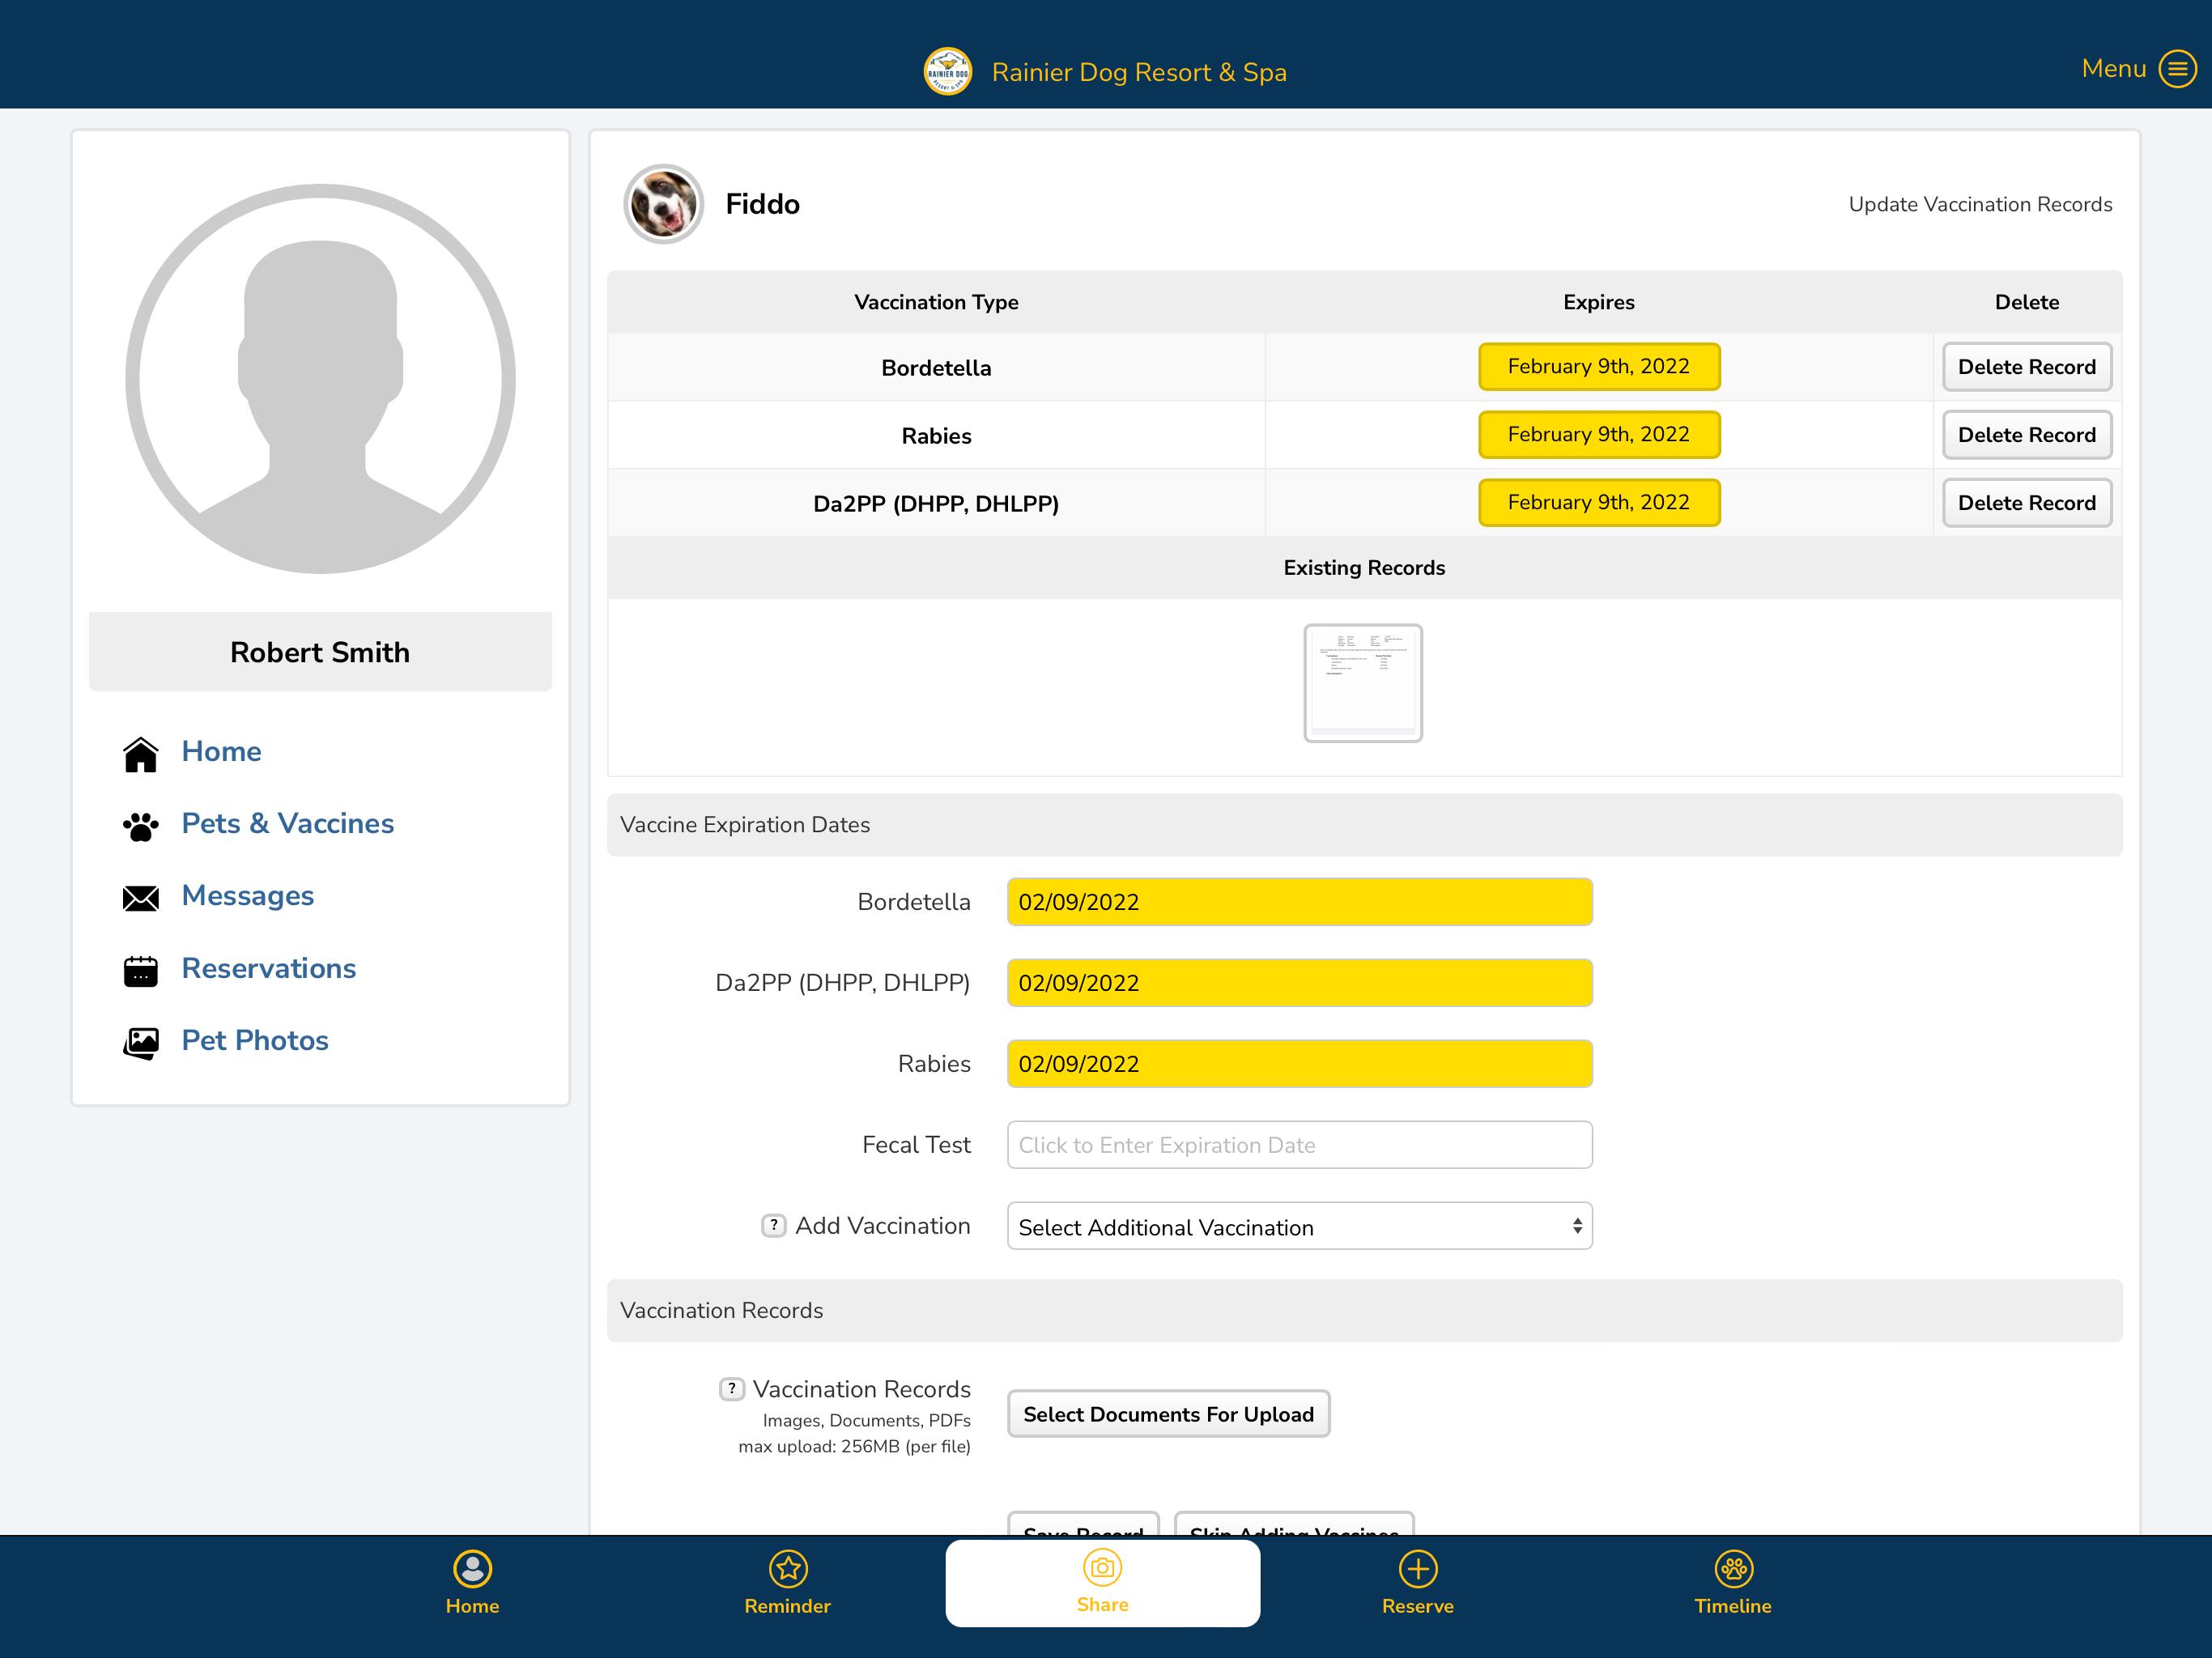Image resolution: width=2212 pixels, height=1658 pixels.
Task: Tap the Share camera icon
Action: click(1102, 1567)
